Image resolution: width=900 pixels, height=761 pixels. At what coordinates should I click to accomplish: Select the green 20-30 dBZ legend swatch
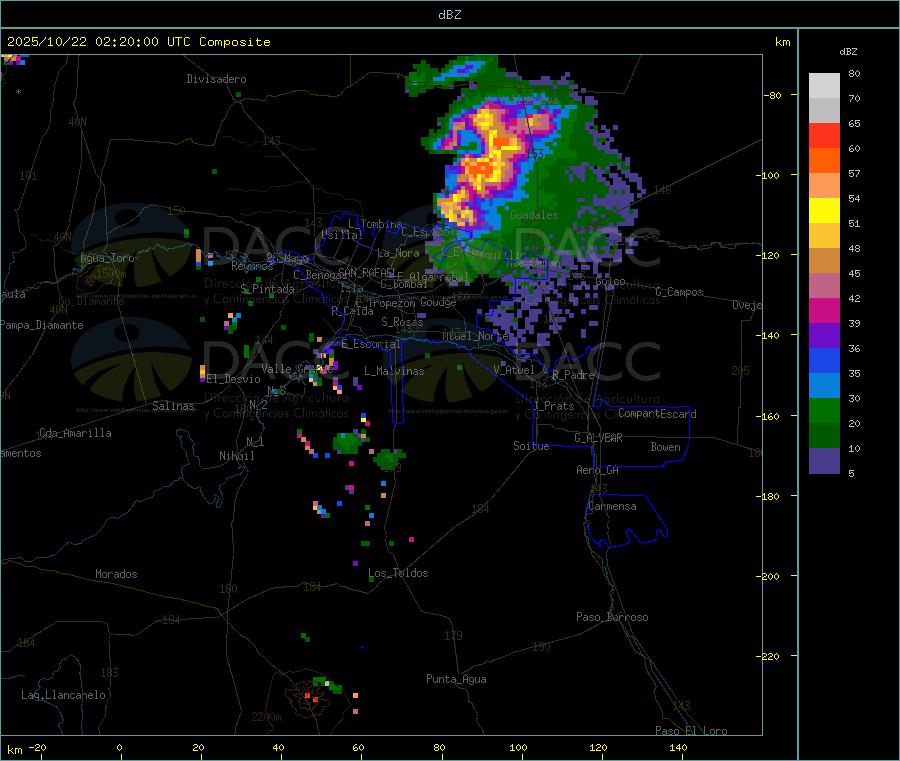pos(824,411)
